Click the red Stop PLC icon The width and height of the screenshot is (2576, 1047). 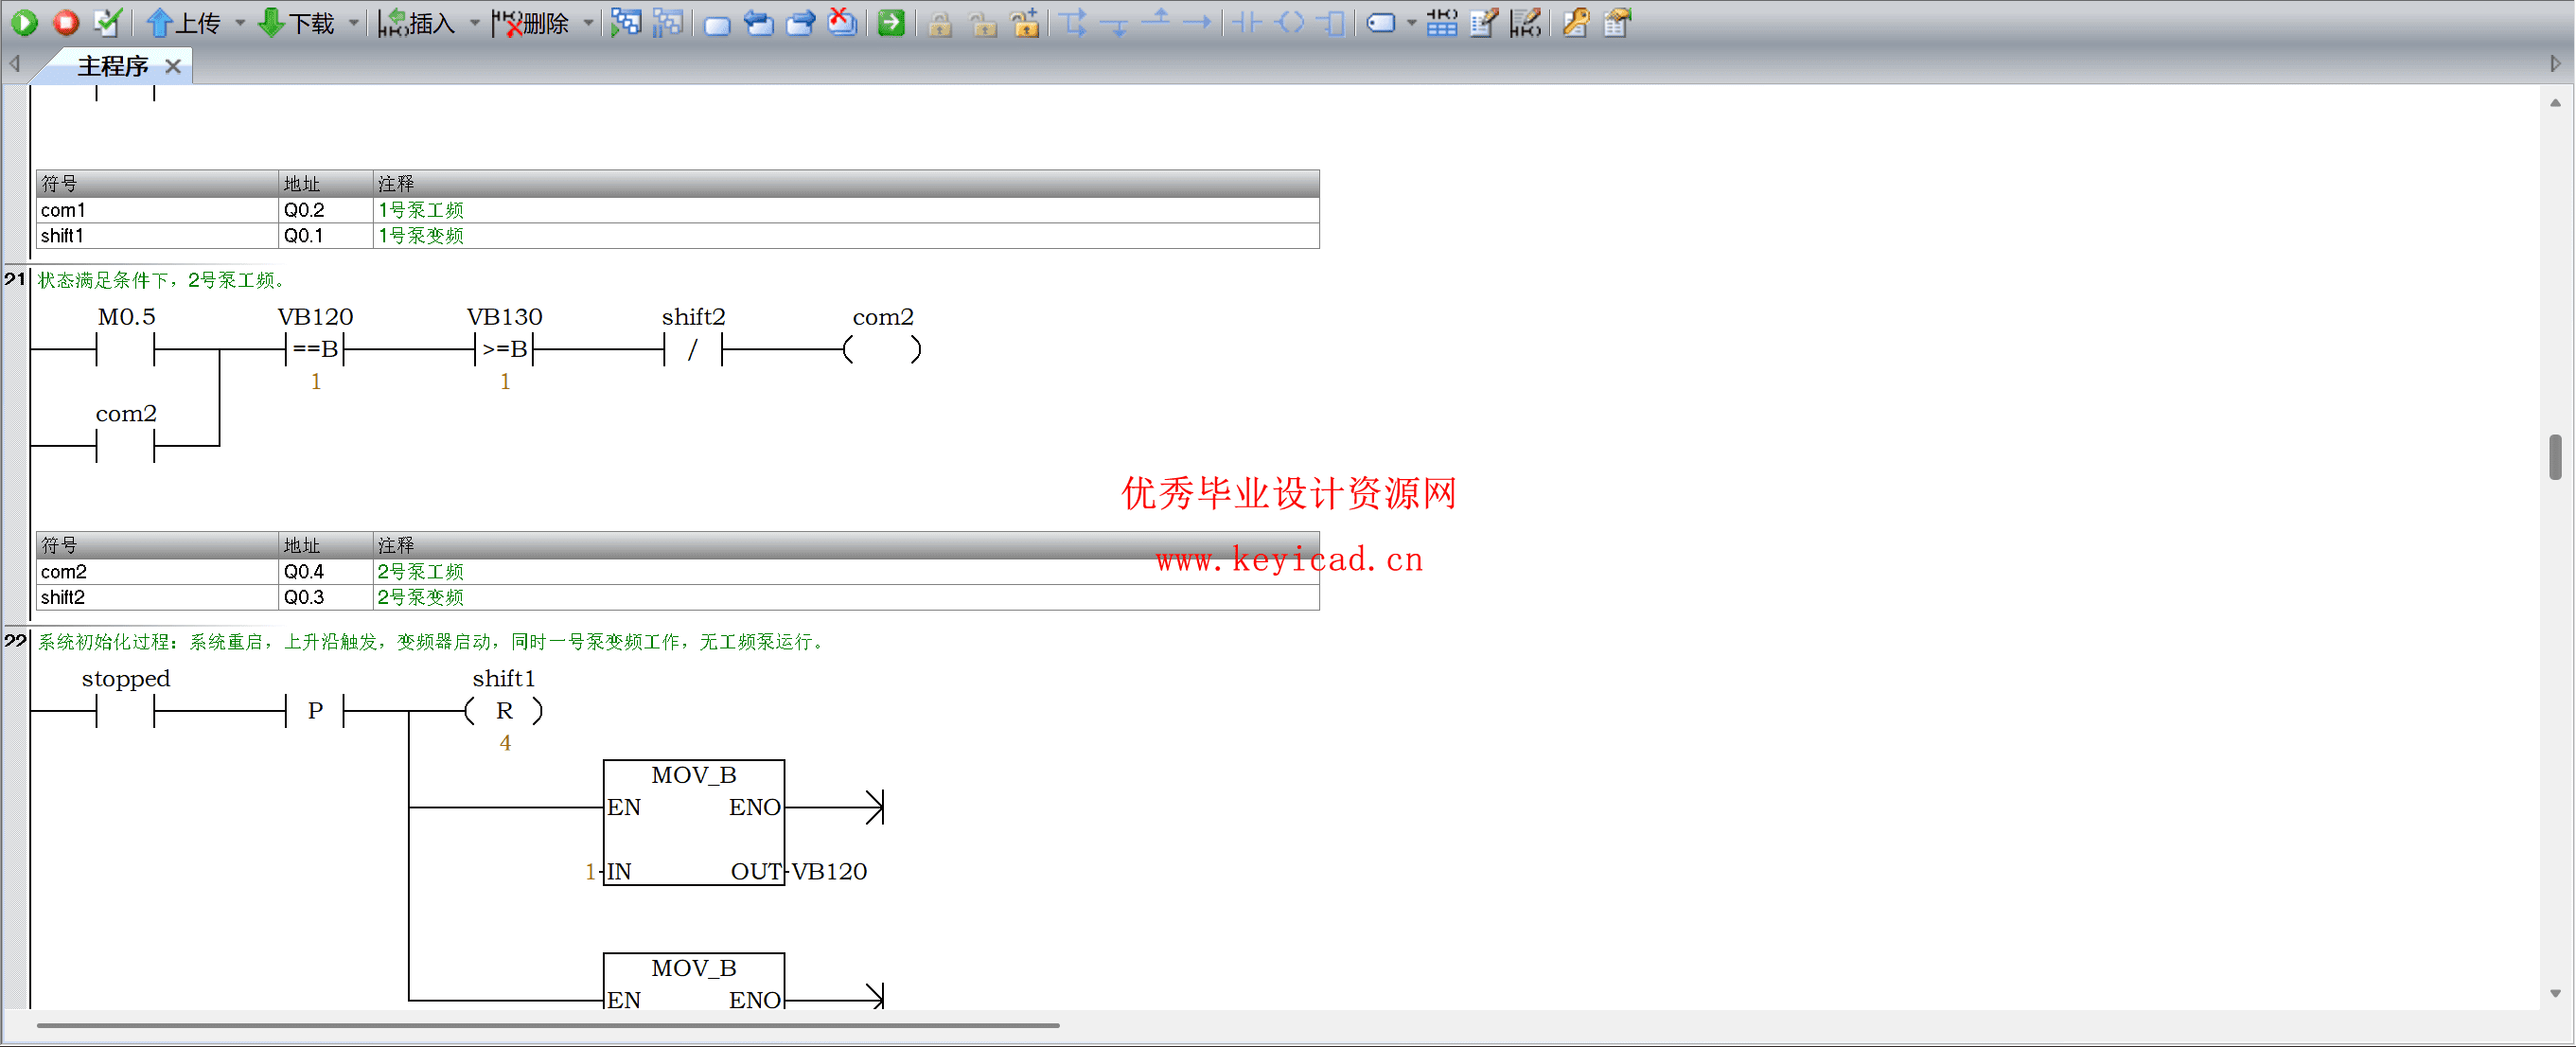[66, 22]
